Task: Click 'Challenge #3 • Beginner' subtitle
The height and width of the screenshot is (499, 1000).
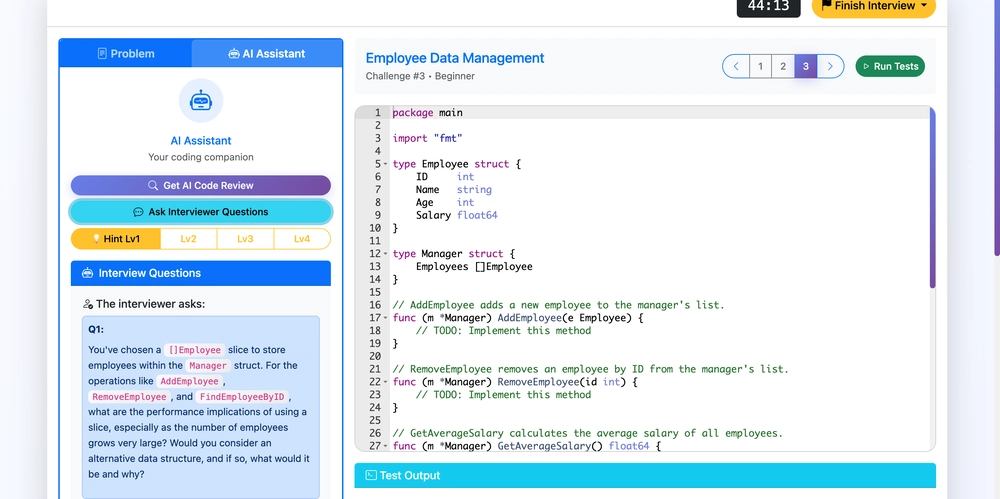Action: (x=420, y=76)
